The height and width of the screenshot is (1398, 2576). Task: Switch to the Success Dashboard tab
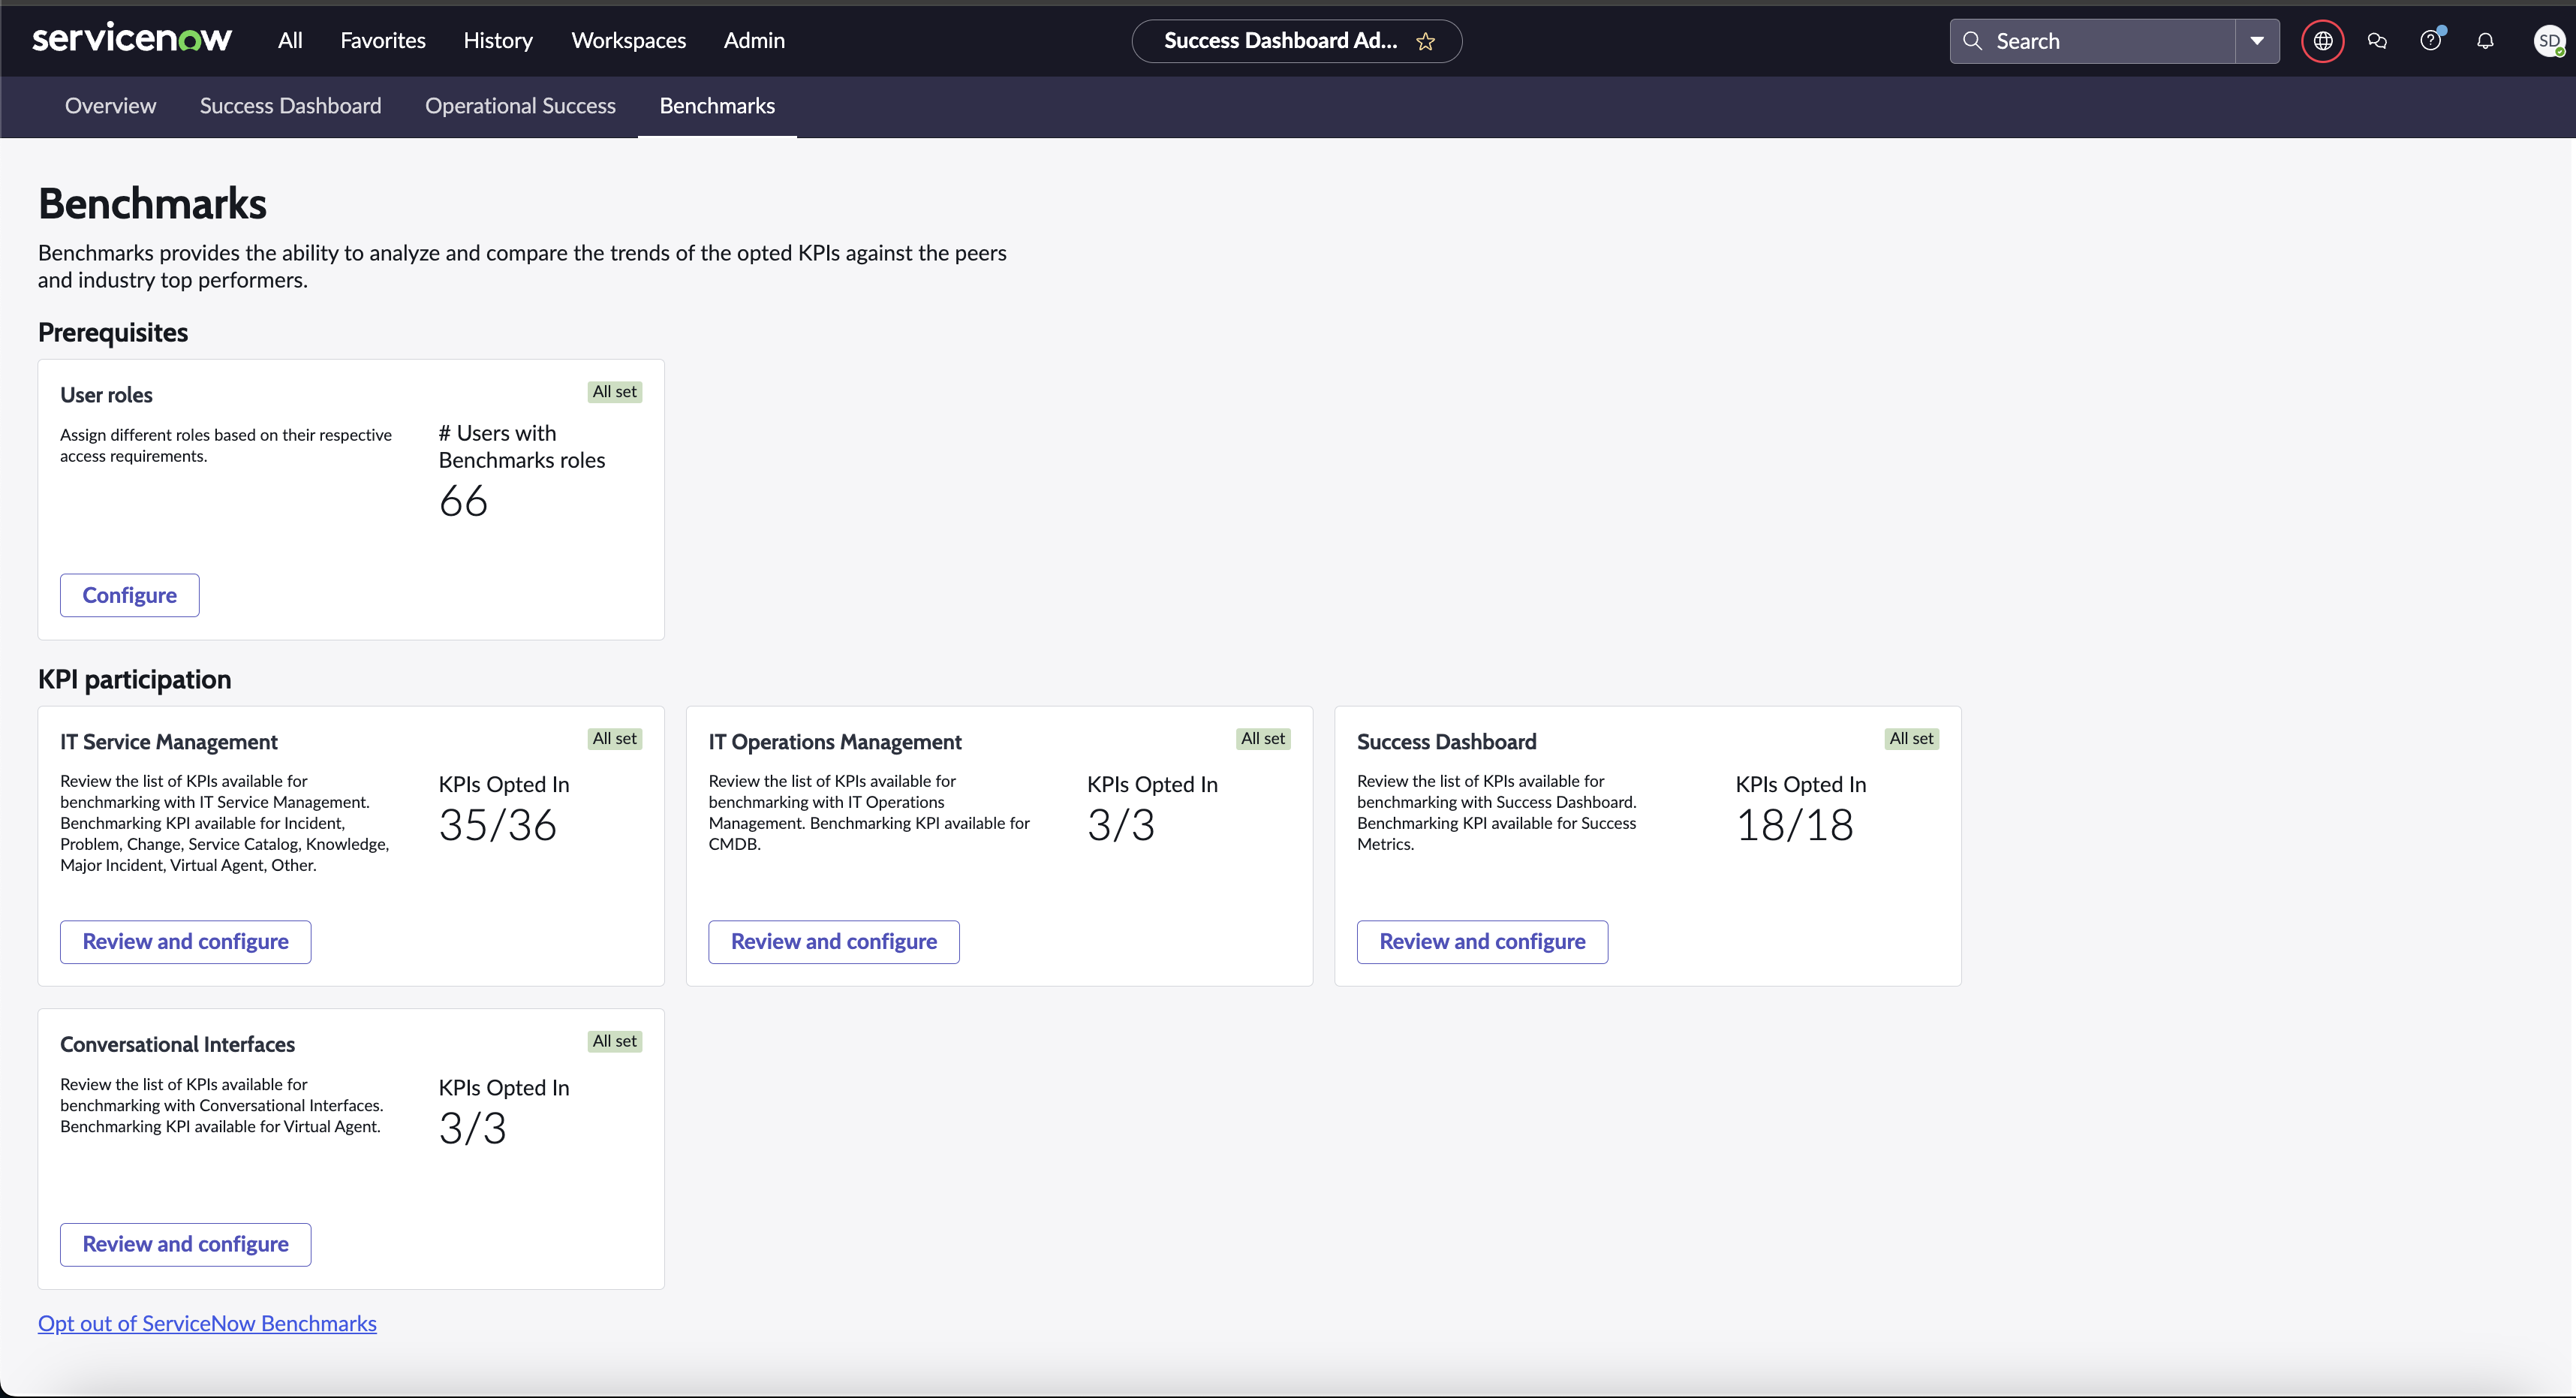(290, 106)
